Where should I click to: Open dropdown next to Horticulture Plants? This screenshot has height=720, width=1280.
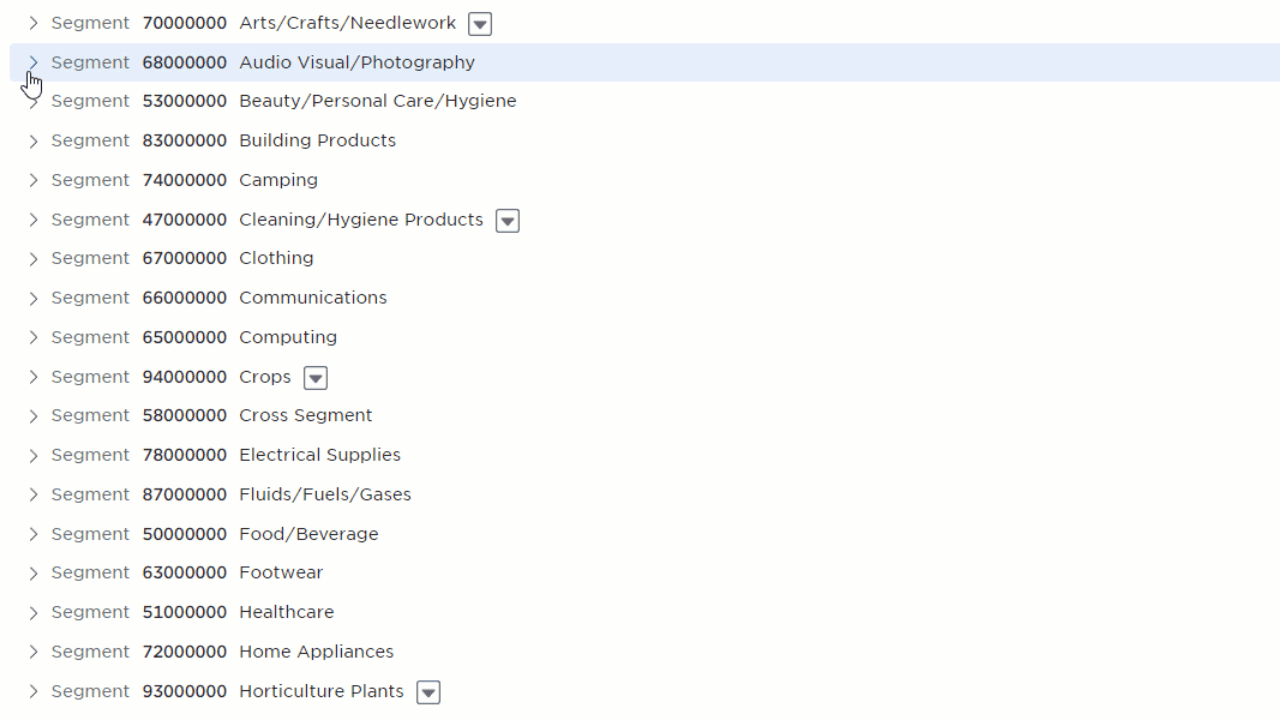point(428,692)
